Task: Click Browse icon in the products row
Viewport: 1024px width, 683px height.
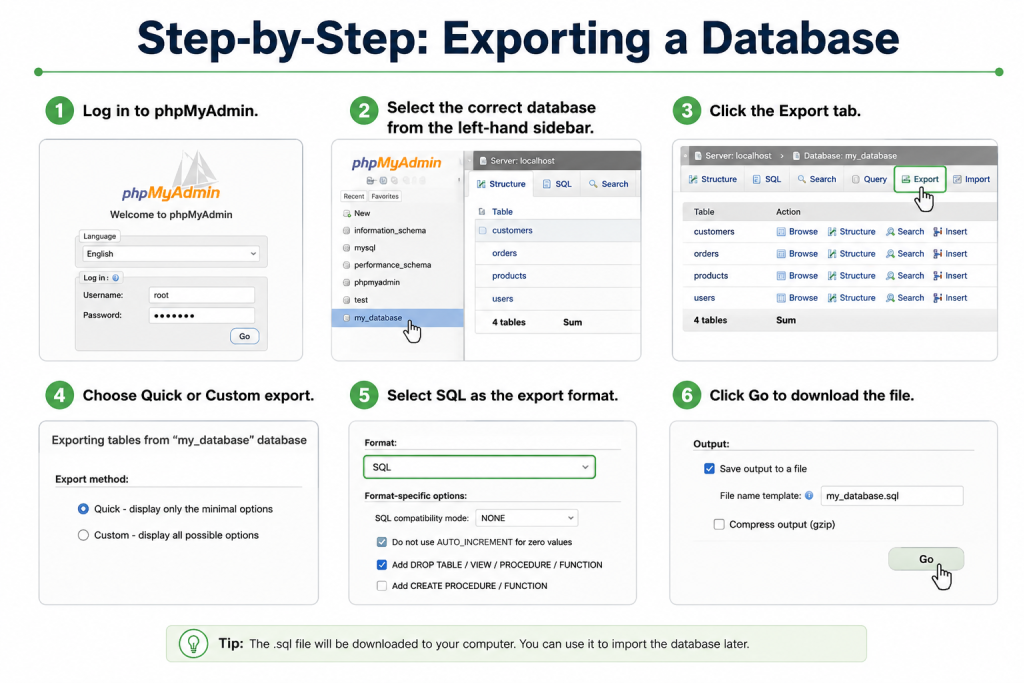Action: [x=780, y=276]
